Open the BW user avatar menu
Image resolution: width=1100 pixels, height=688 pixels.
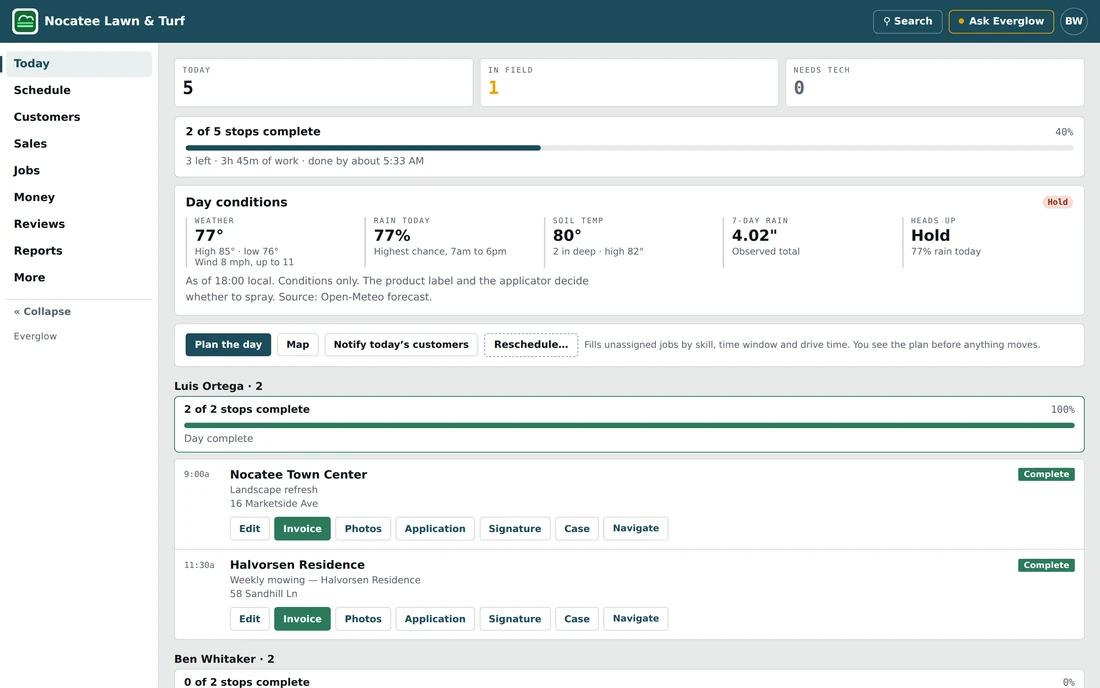(x=1073, y=21)
